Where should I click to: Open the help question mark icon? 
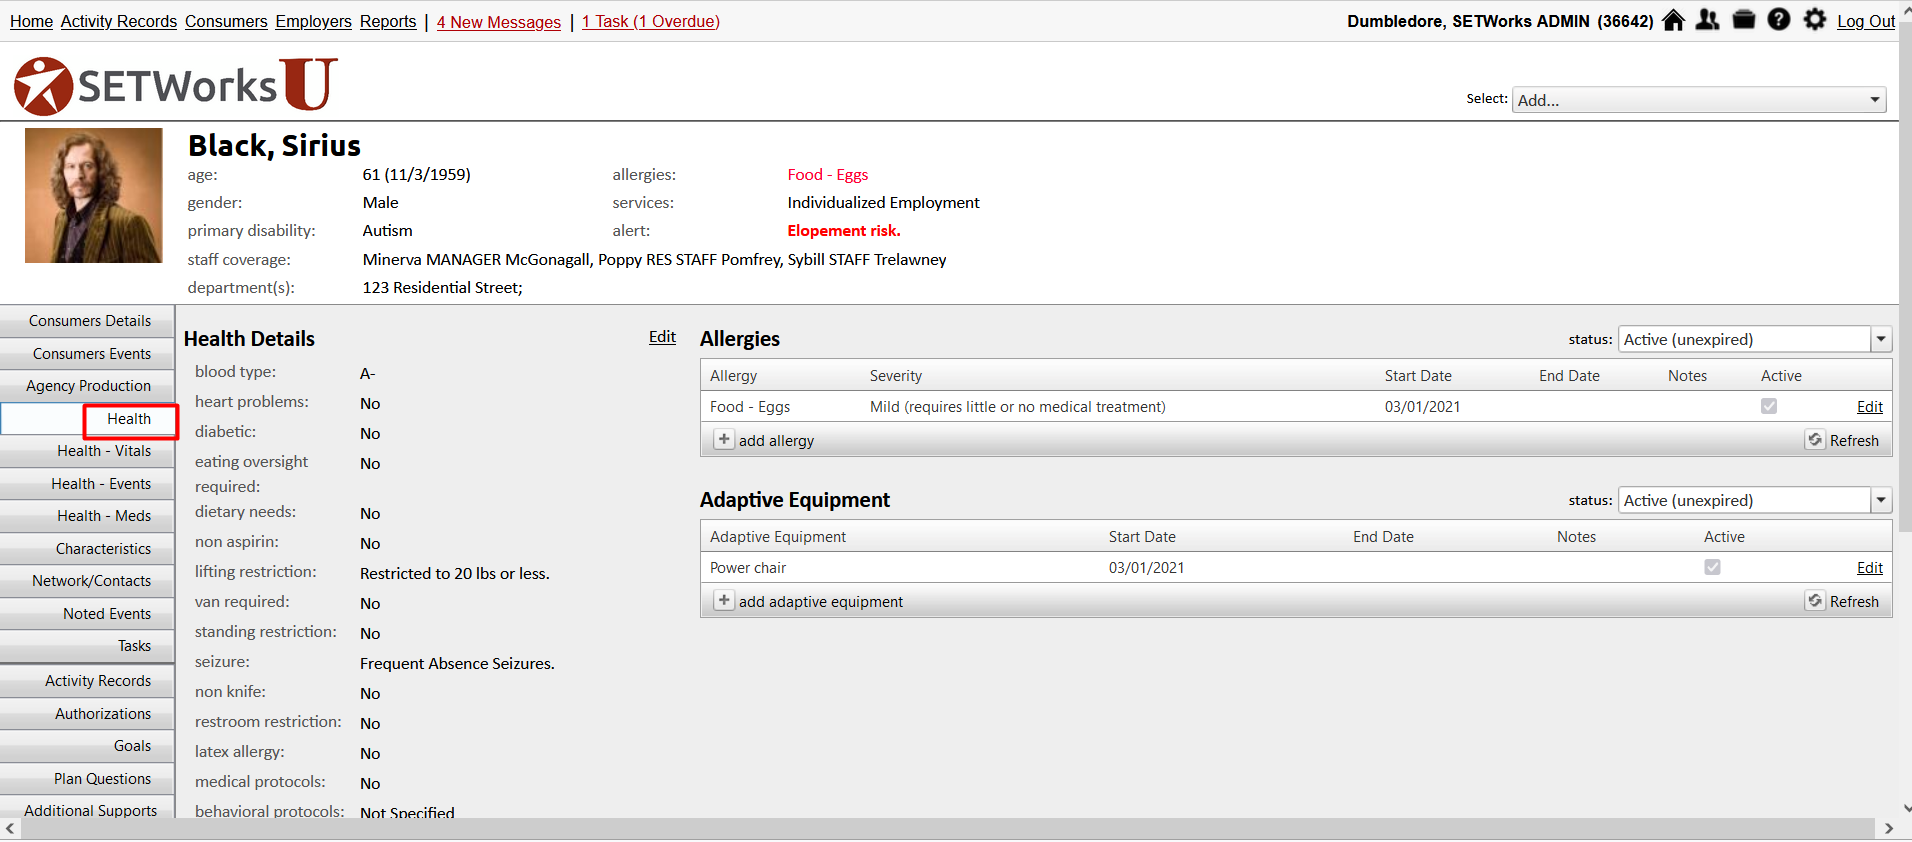click(x=1779, y=20)
